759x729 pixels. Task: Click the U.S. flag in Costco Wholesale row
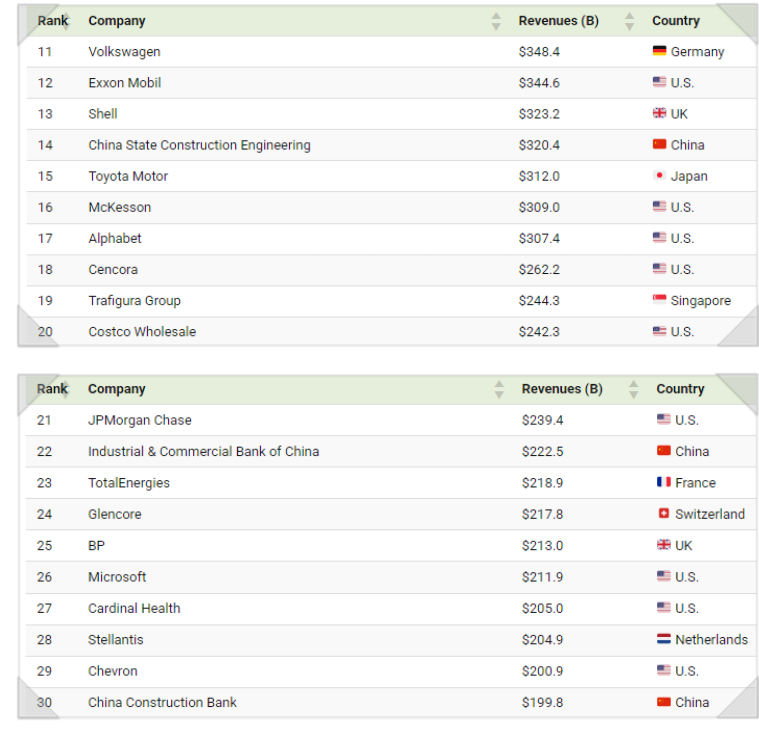pyautogui.click(x=659, y=331)
